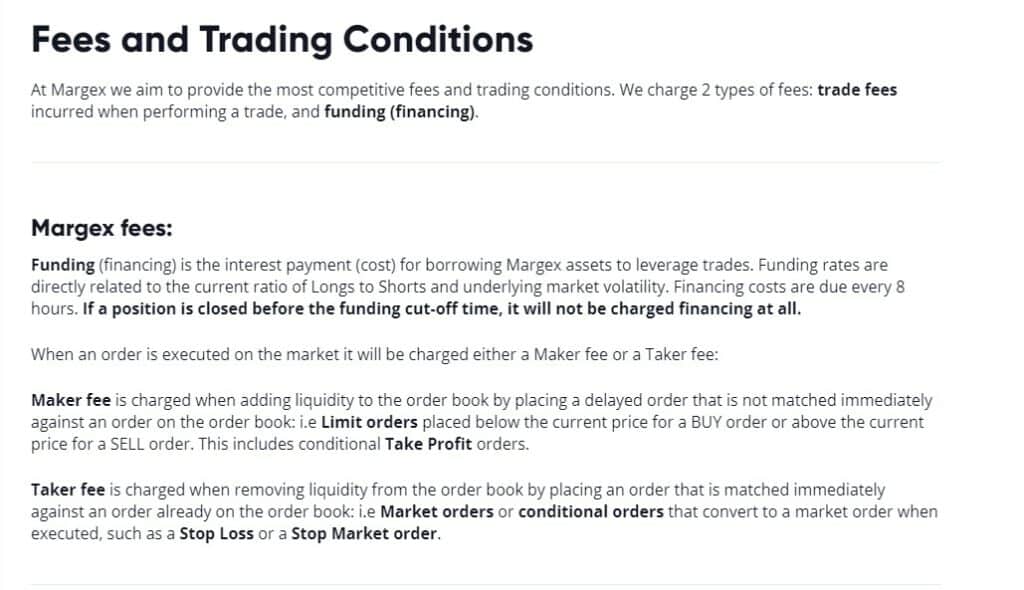The image size is (1024, 590).
Task: Click the Financing costs due every 8 sentence
Action: pyautogui.click(x=789, y=287)
